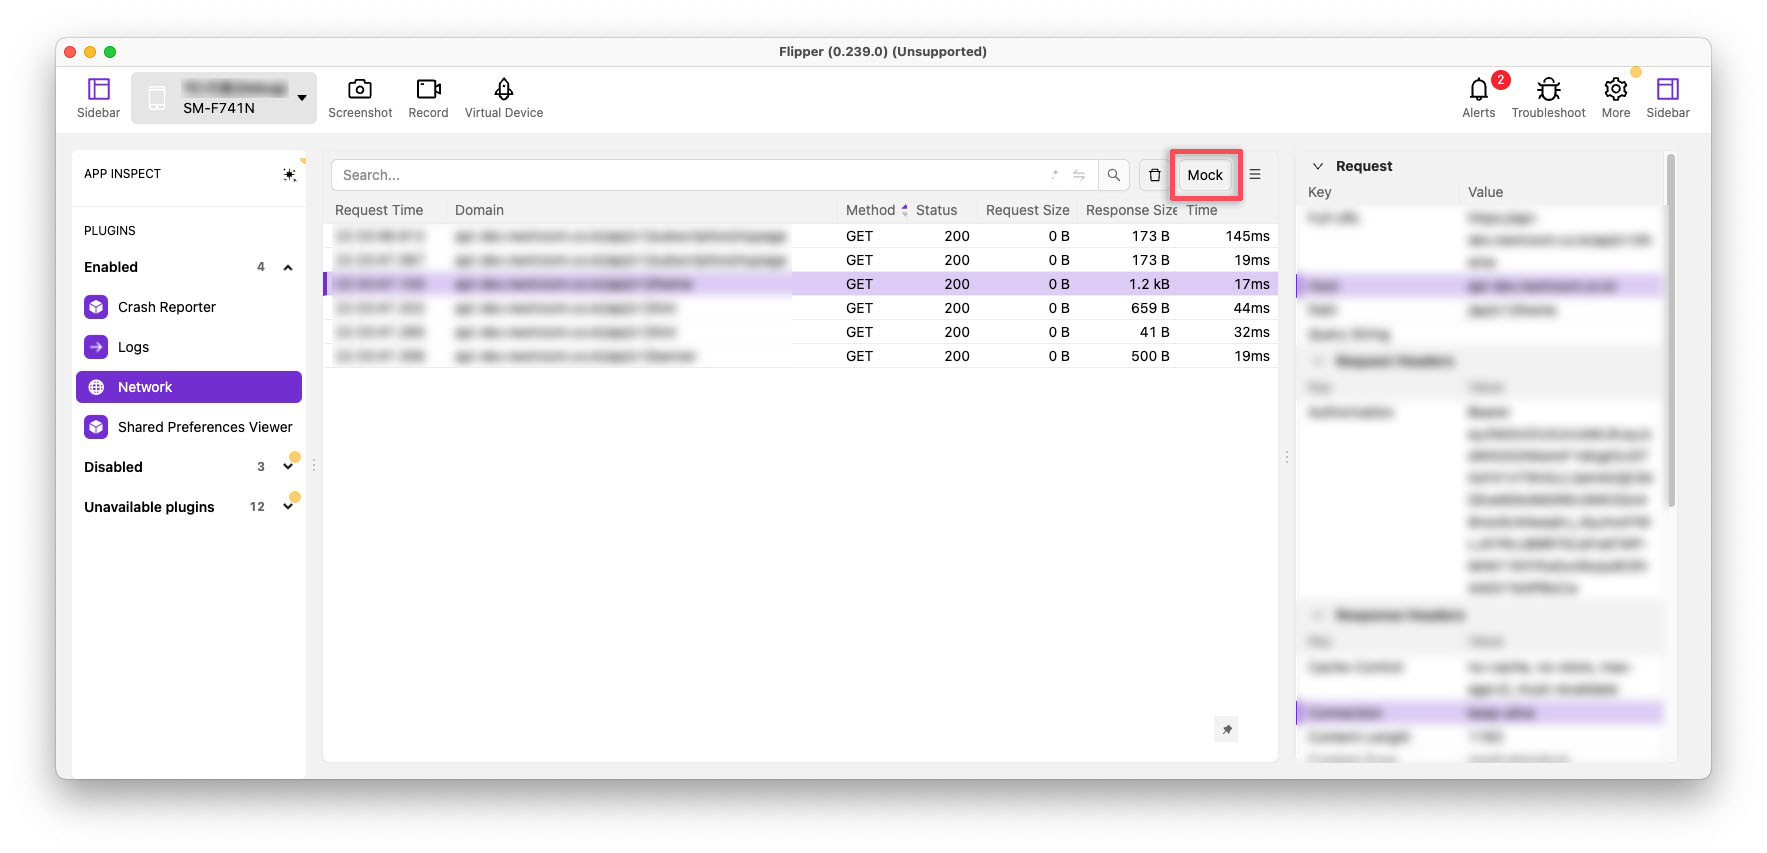
Task: Click the PLUGINS section label
Action: pos(110,231)
